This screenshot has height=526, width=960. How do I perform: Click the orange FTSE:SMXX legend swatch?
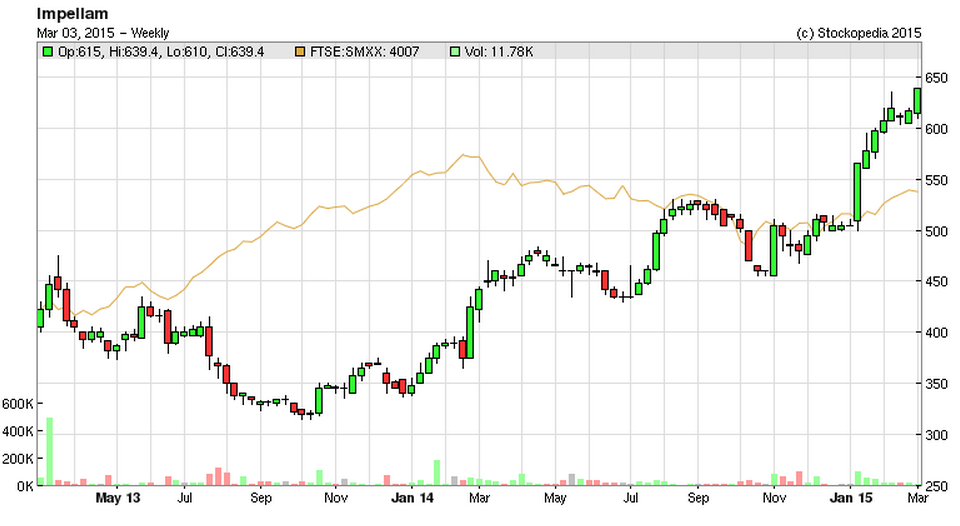tap(299, 52)
